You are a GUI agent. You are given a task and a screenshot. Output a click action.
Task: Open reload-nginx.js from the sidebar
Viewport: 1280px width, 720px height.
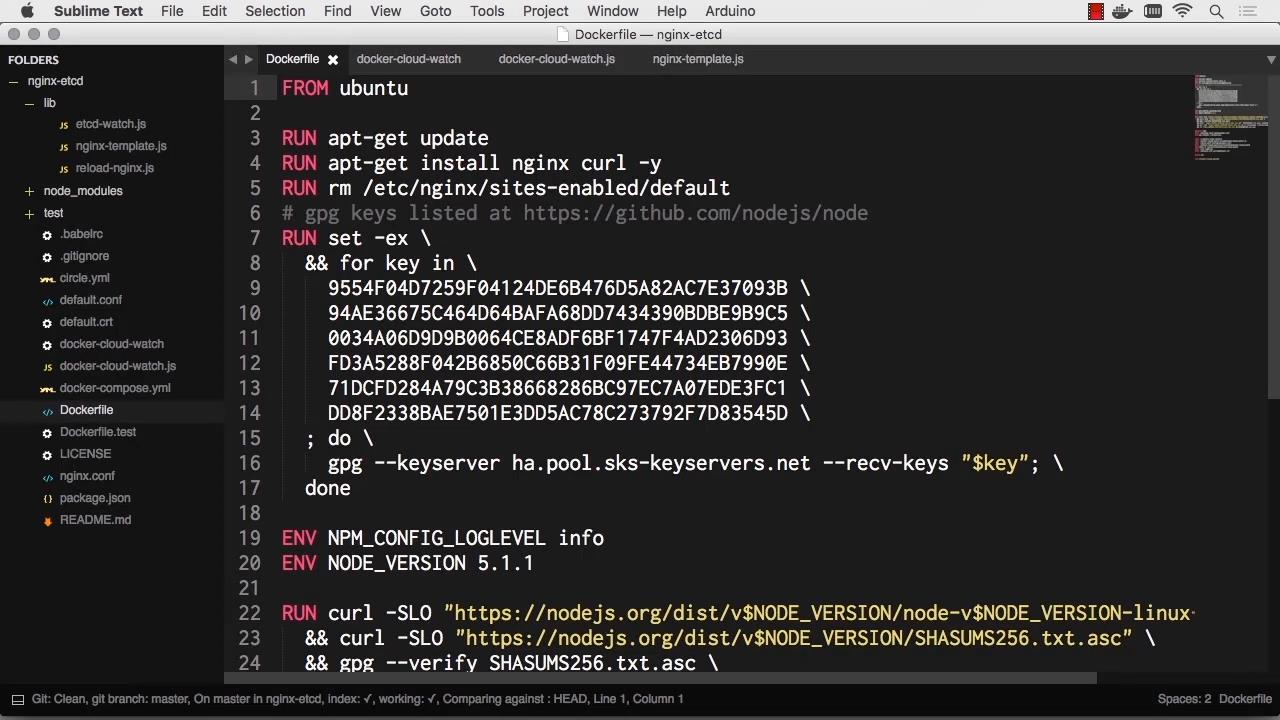coord(115,168)
